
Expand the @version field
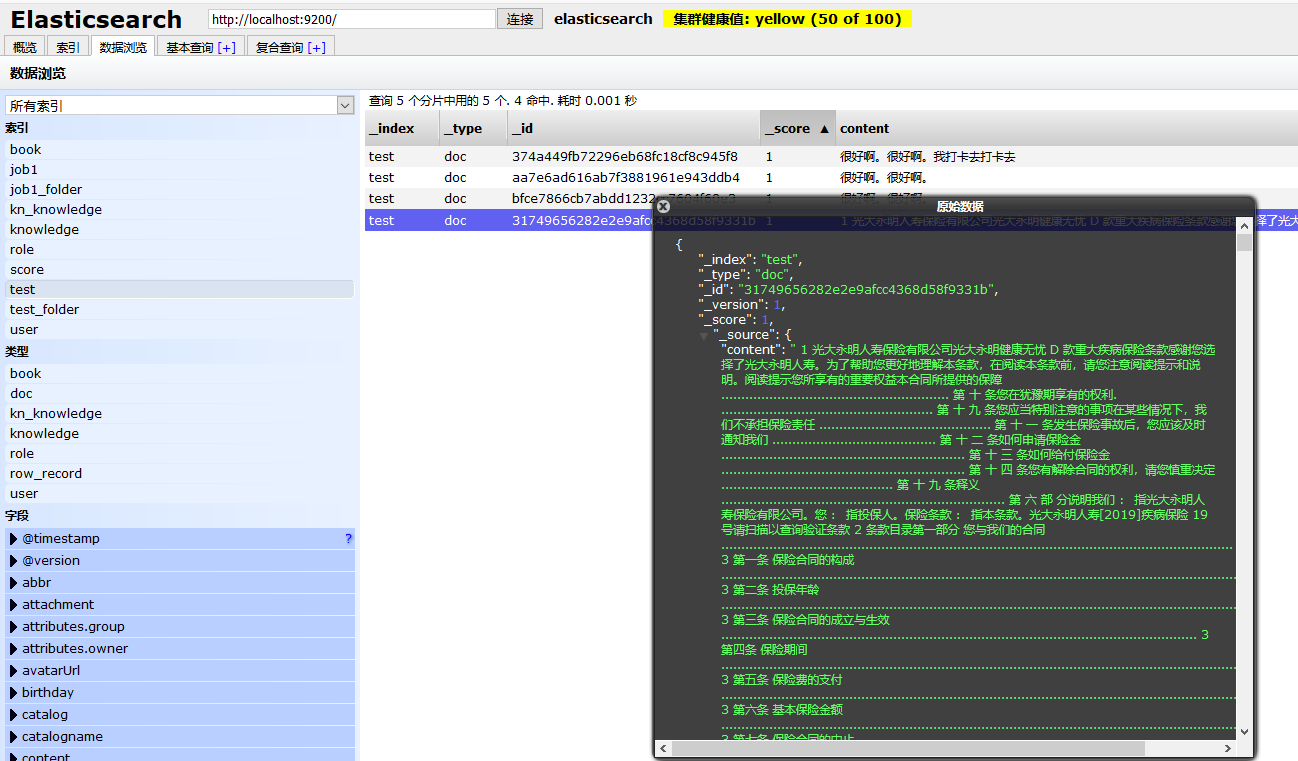click(x=12, y=560)
